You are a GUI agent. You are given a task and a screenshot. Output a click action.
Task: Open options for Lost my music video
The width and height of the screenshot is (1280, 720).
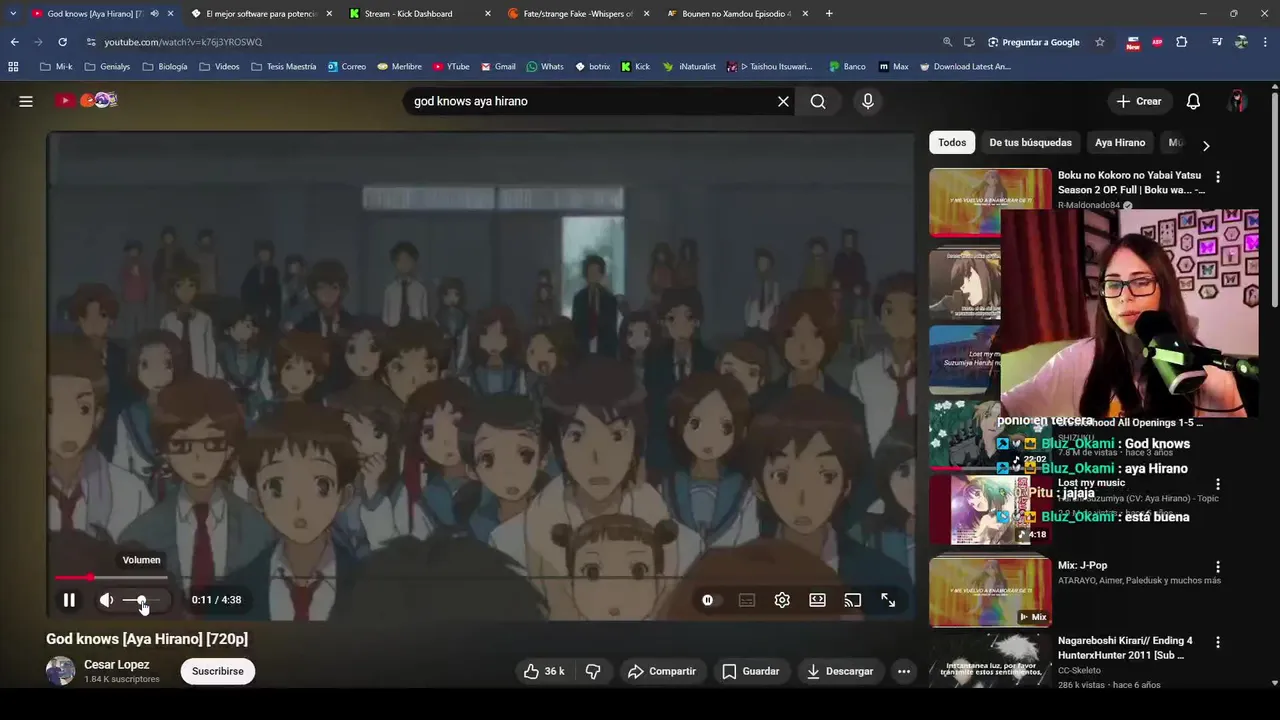pos(1217,484)
